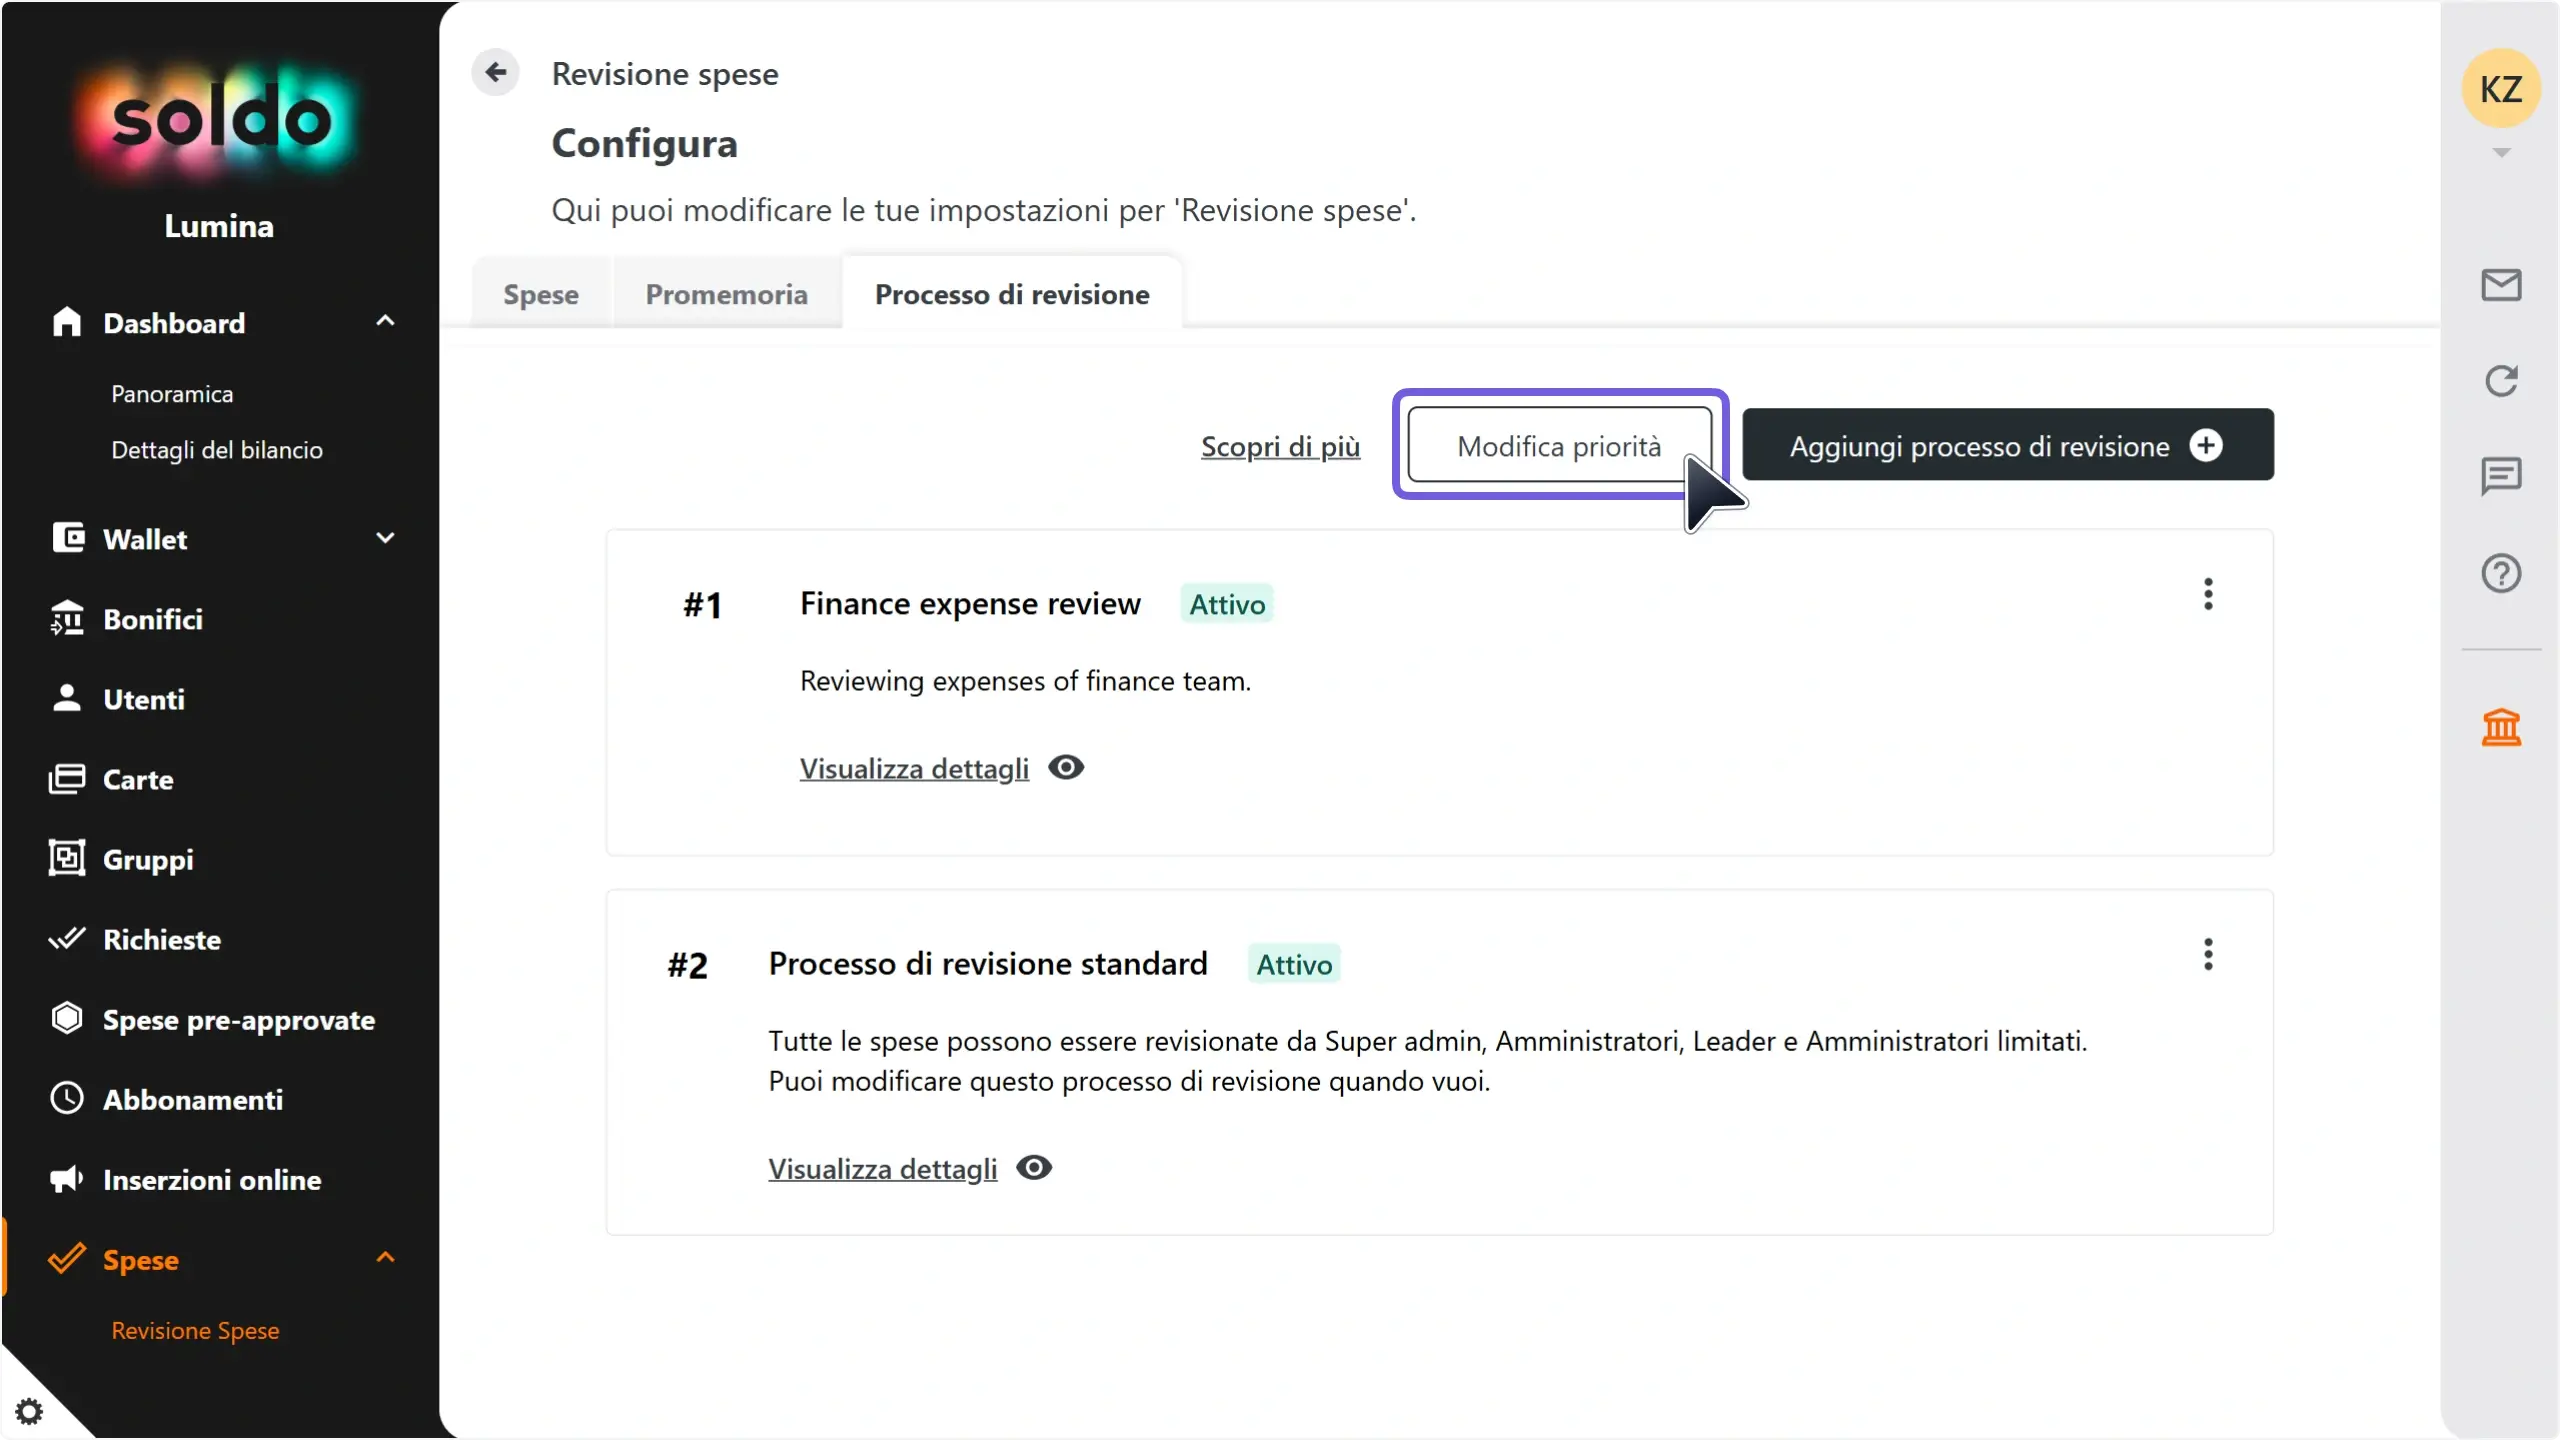2560x1440 pixels.
Task: Switch to the Spese tab
Action: pyautogui.click(x=541, y=294)
